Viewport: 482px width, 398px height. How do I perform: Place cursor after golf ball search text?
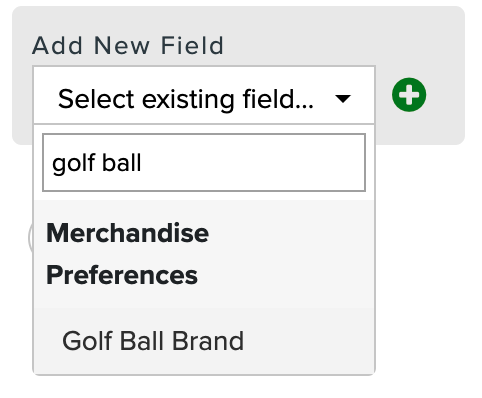pos(143,163)
